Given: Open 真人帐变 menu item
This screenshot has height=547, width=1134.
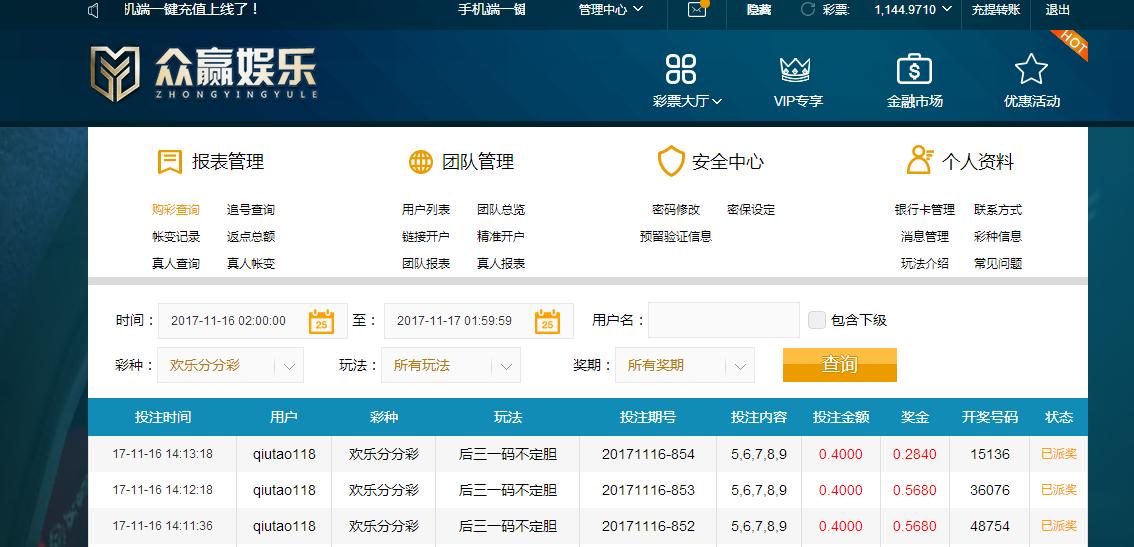Looking at the screenshot, I should pyautogui.click(x=251, y=263).
